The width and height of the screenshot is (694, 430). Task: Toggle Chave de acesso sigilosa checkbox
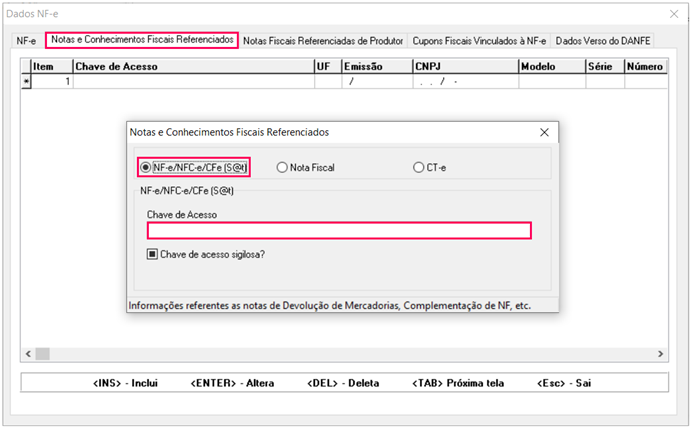pos(152,254)
